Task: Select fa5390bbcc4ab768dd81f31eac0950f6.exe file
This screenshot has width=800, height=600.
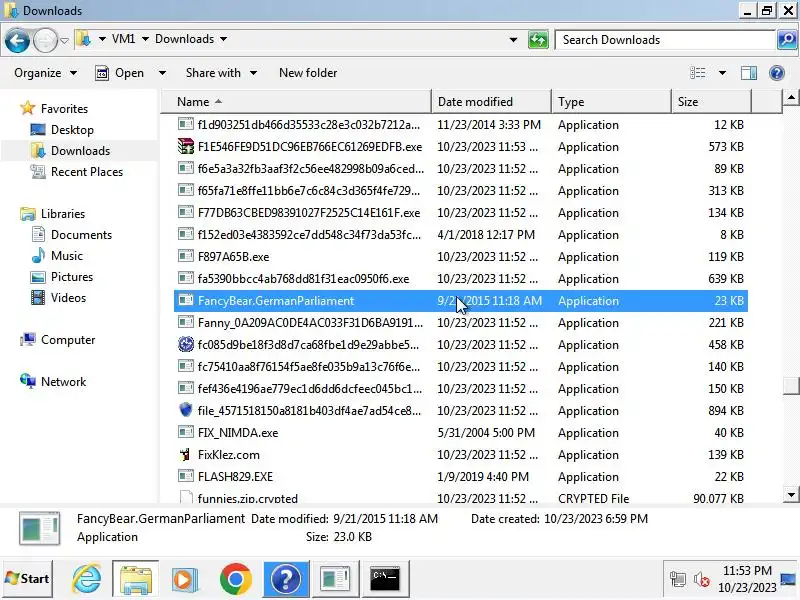Action: pos(461,279)
